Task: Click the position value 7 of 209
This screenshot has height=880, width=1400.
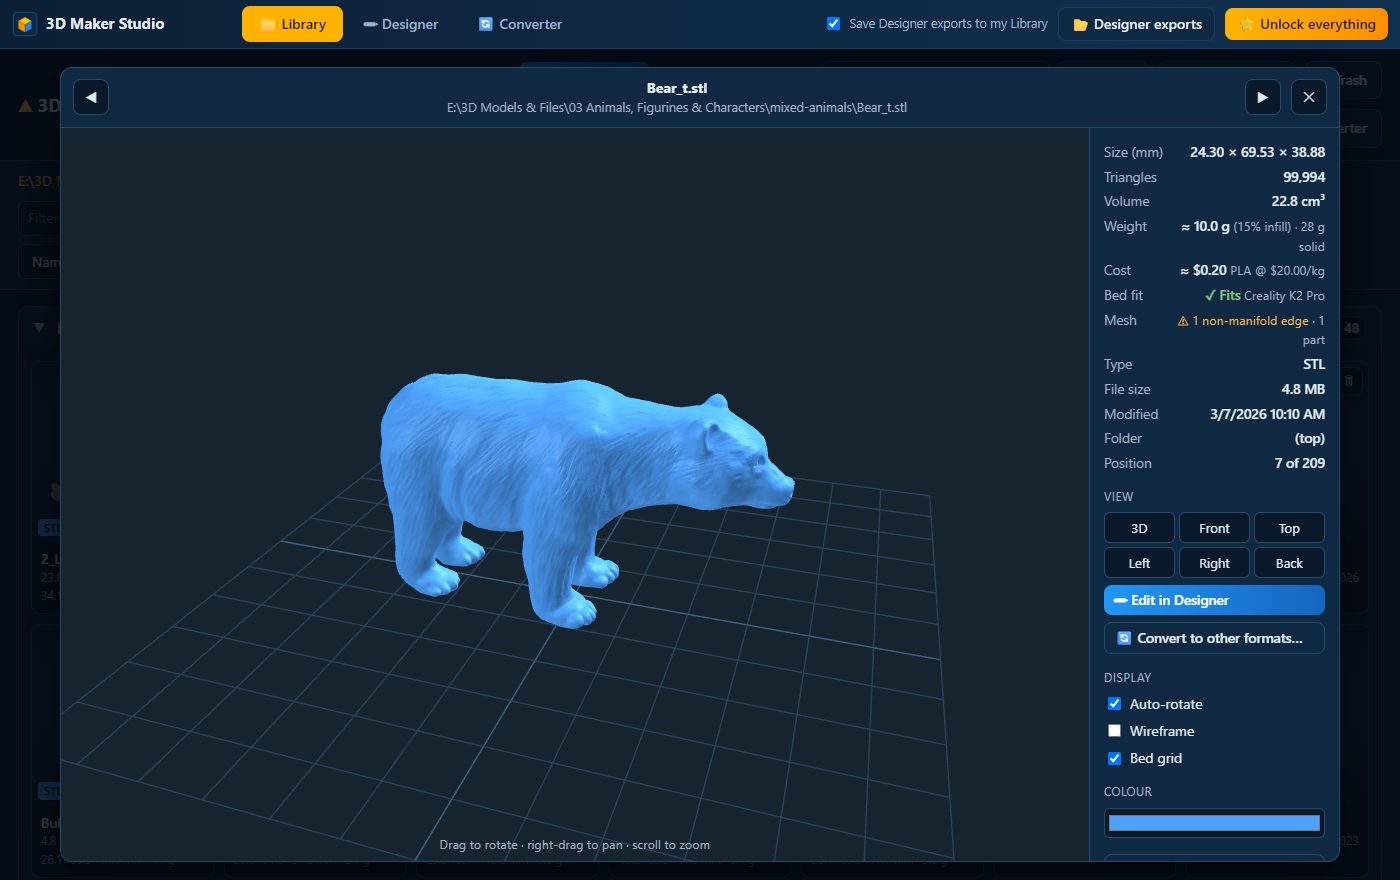Action: (x=1299, y=463)
